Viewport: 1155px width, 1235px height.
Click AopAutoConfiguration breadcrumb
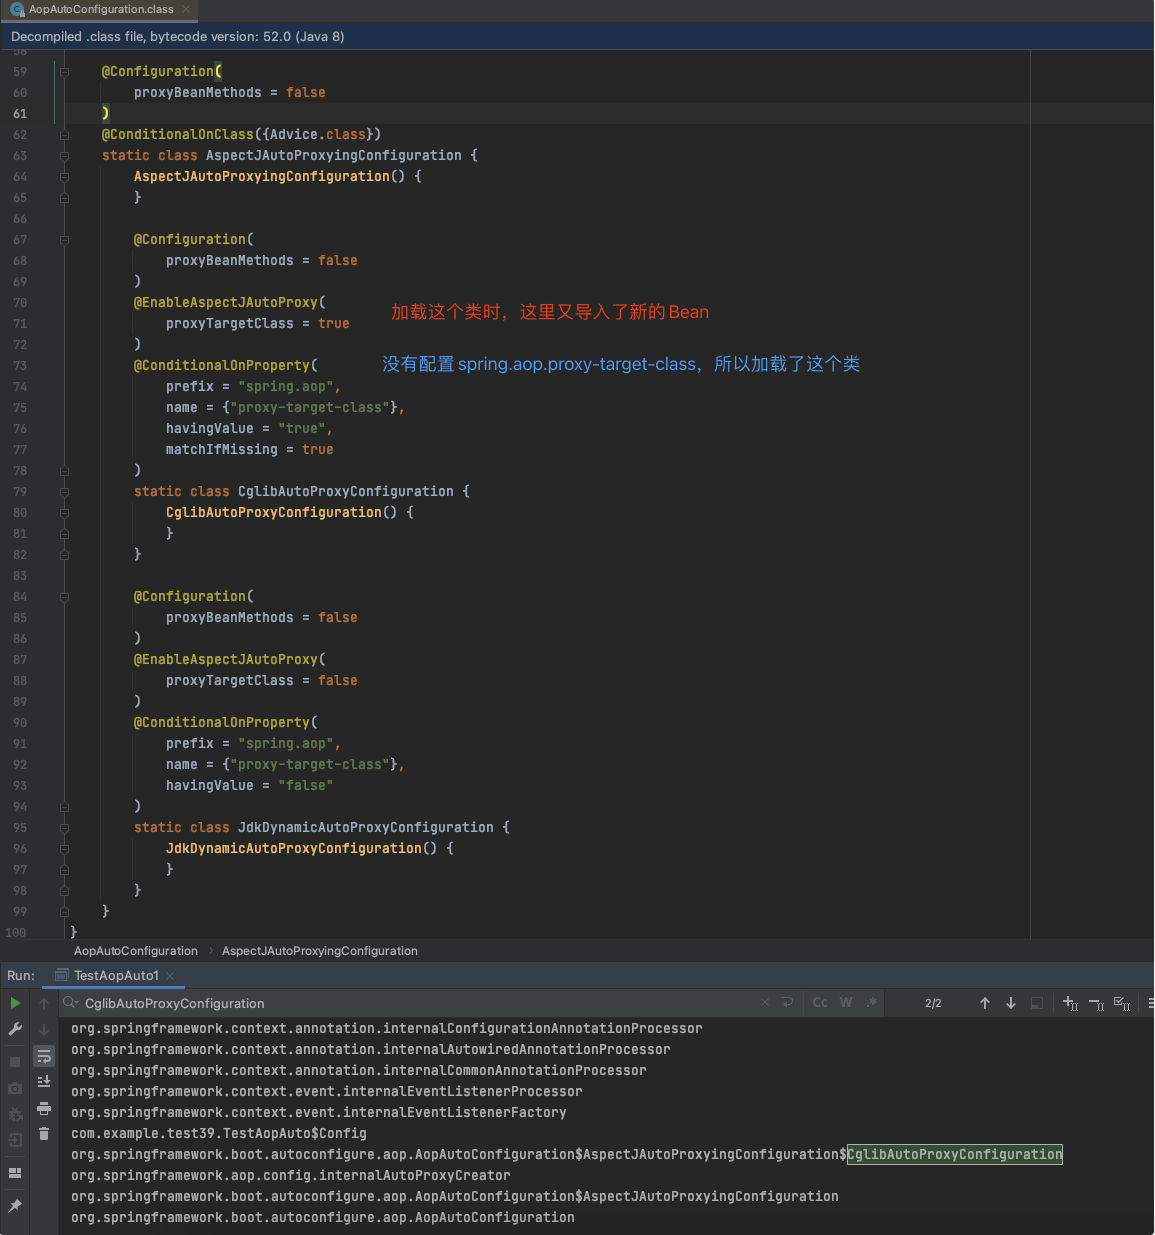[x=136, y=951]
